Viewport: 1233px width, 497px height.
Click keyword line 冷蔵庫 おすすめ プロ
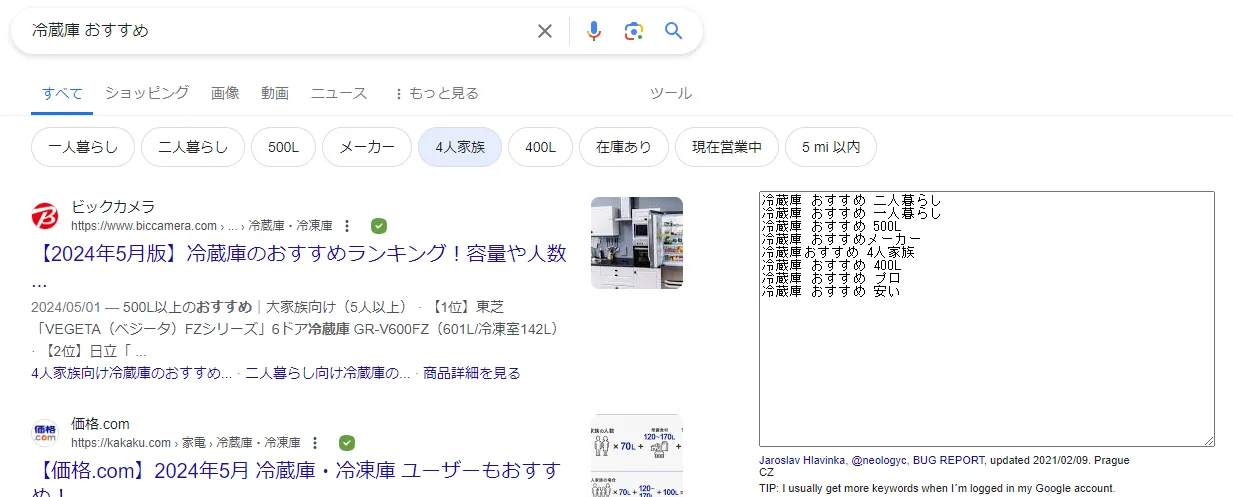tap(831, 278)
